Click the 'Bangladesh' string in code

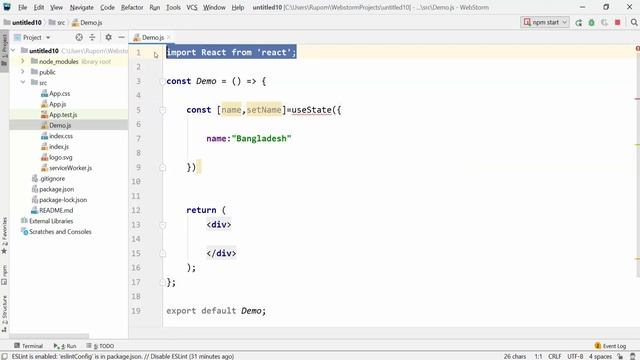(261, 138)
